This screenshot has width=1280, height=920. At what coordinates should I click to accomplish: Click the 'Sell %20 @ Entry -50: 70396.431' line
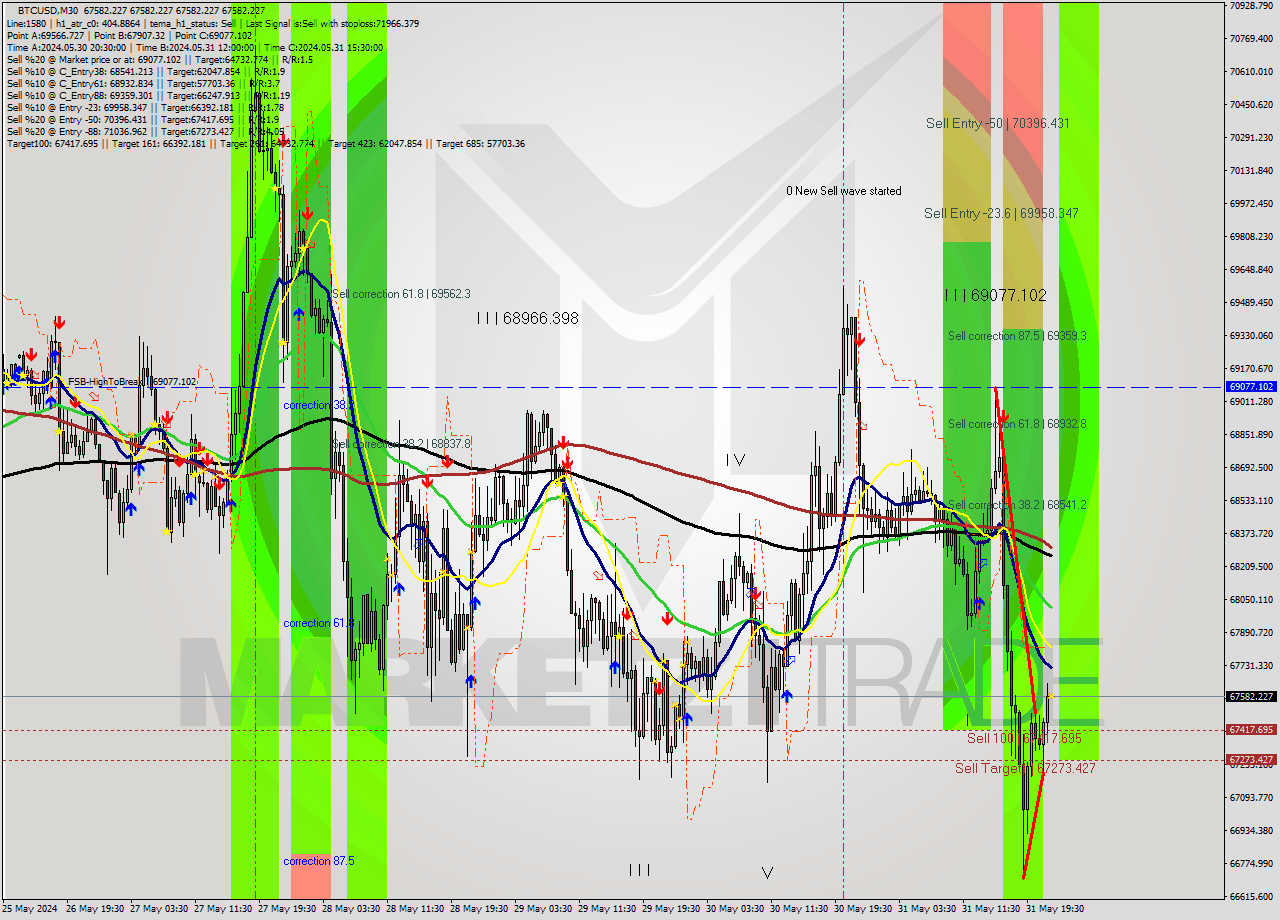tap(142, 119)
